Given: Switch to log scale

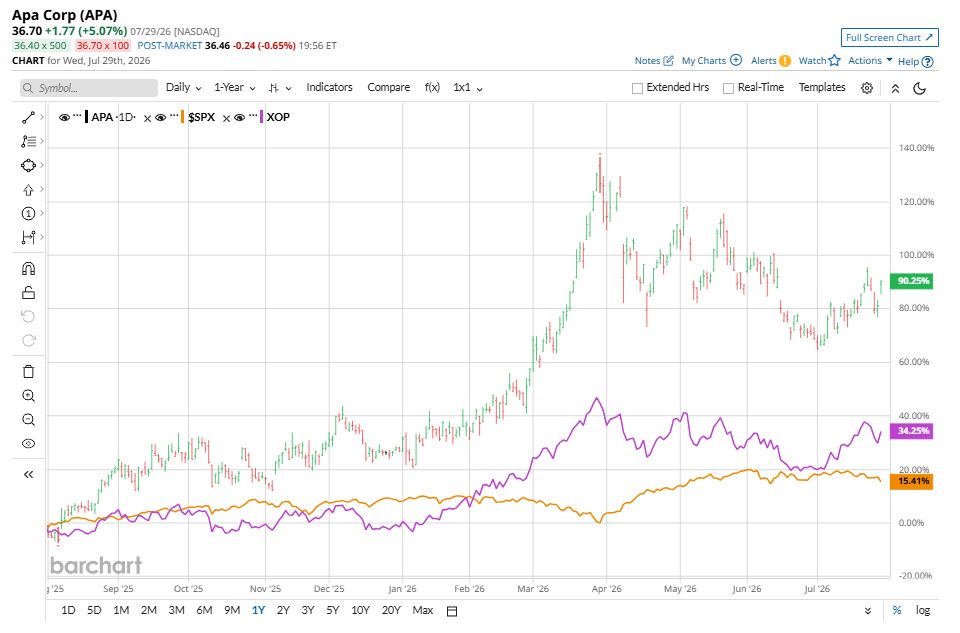Looking at the screenshot, I should tap(923, 610).
